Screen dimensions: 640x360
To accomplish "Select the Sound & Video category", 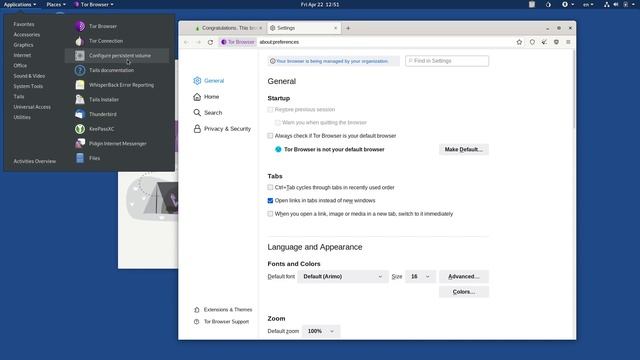I will point(29,76).
